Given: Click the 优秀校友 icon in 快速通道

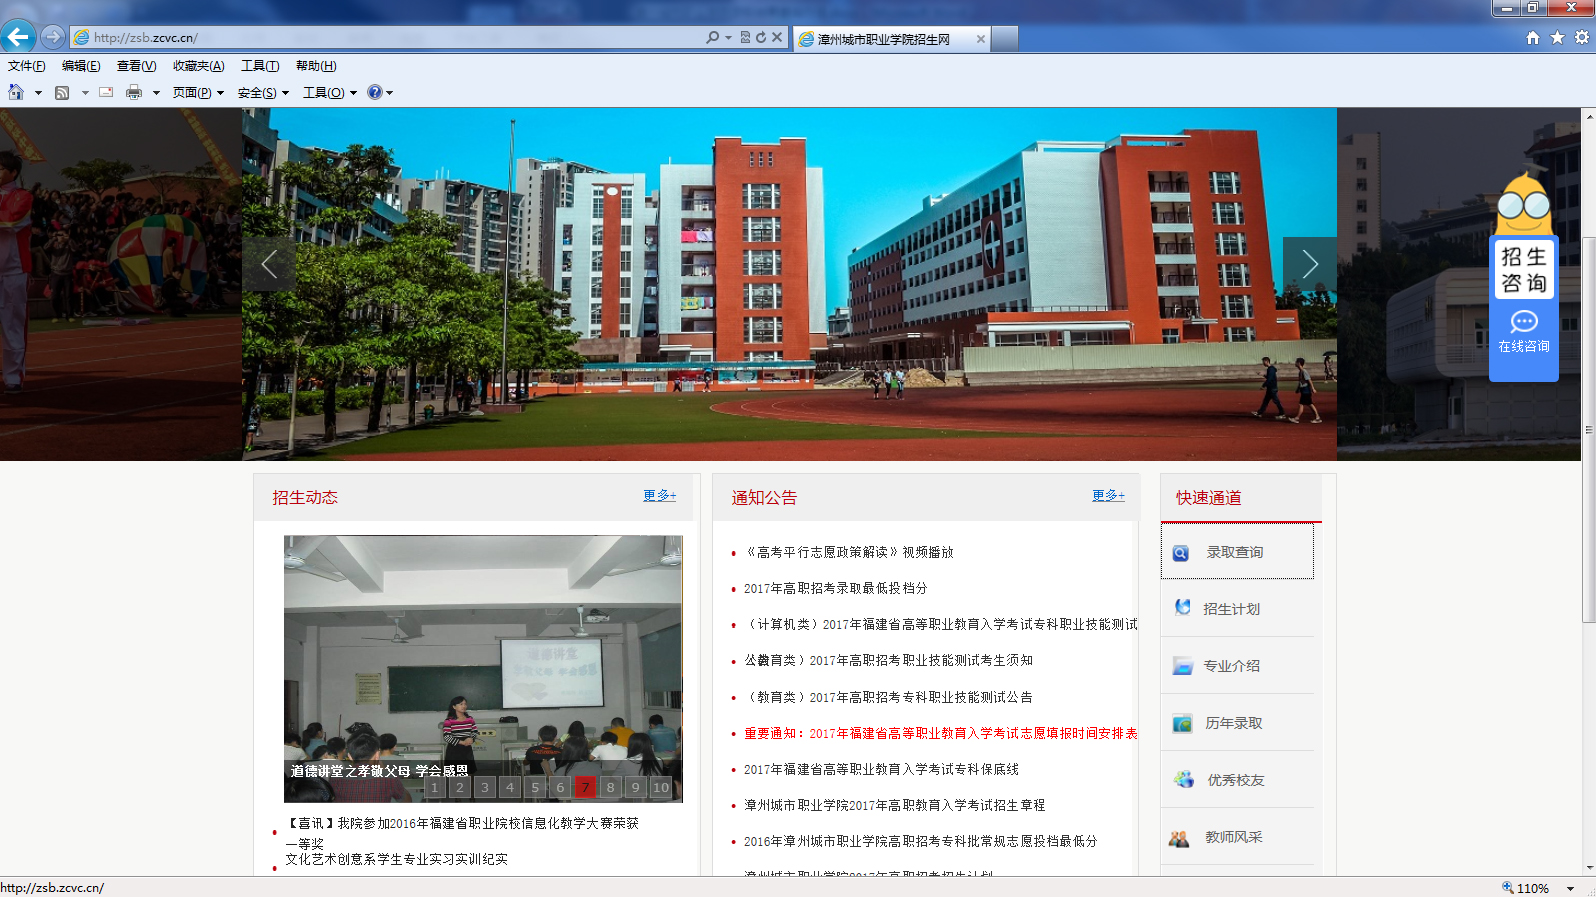Looking at the screenshot, I should pyautogui.click(x=1184, y=780).
